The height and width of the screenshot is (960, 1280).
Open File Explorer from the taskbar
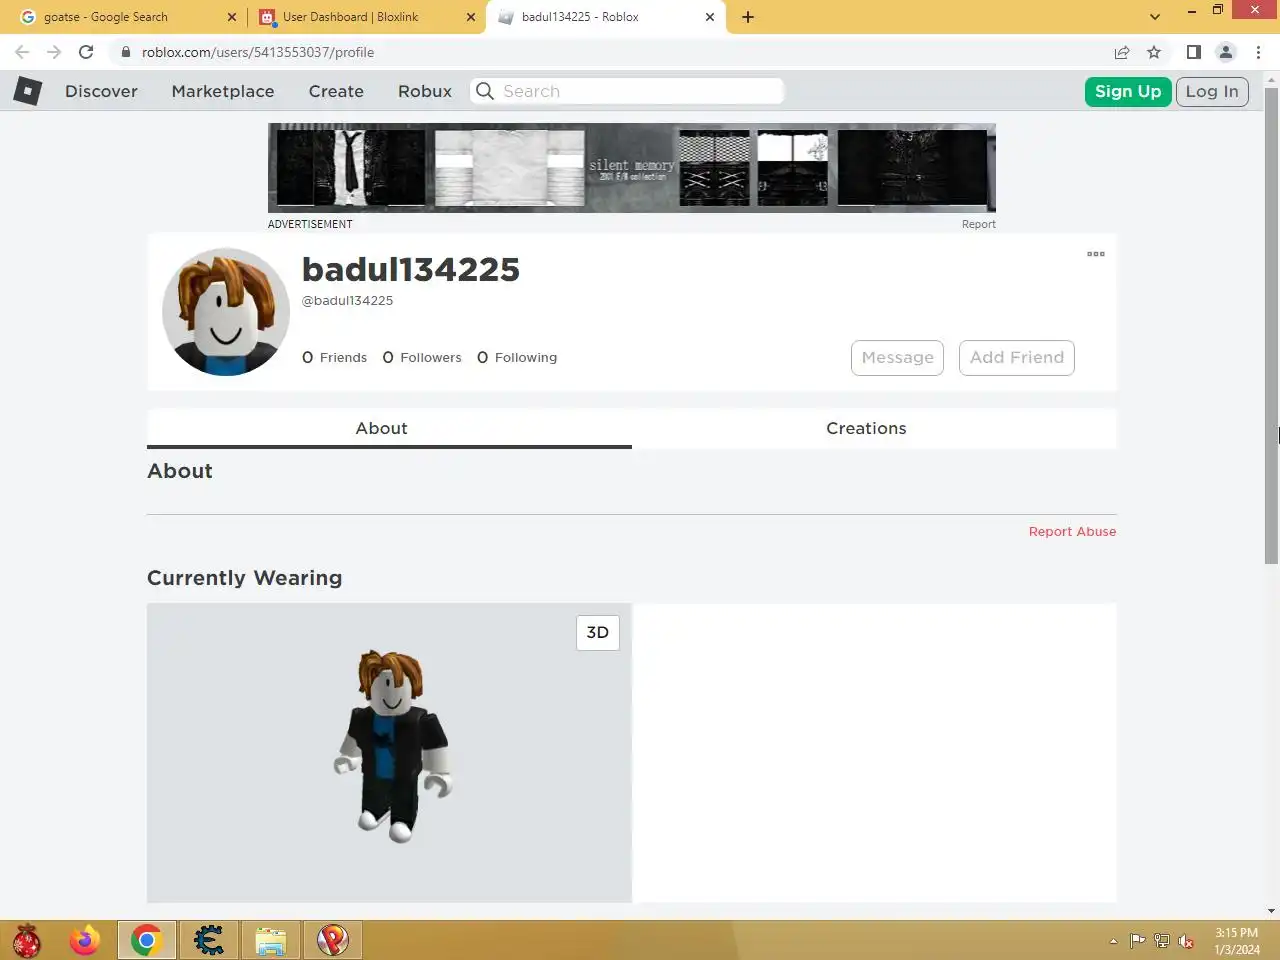(271, 940)
